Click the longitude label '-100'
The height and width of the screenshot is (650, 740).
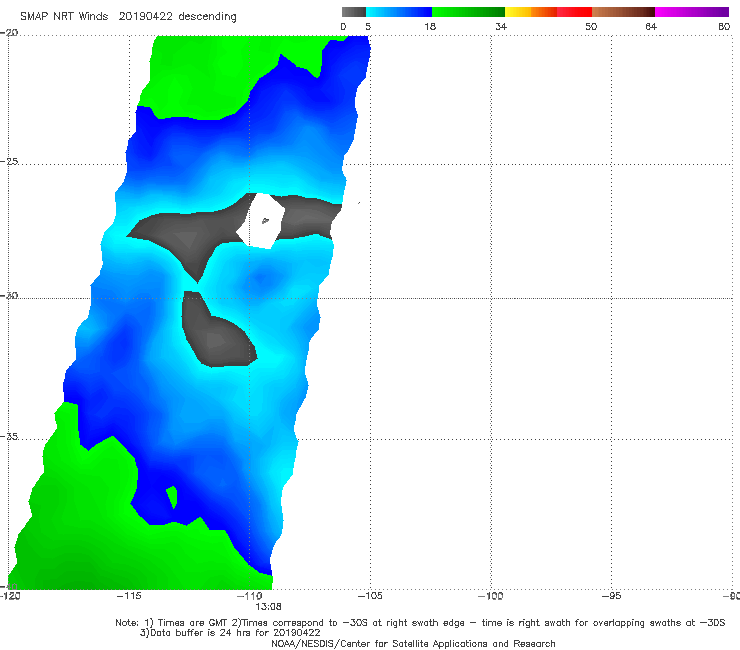click(490, 596)
